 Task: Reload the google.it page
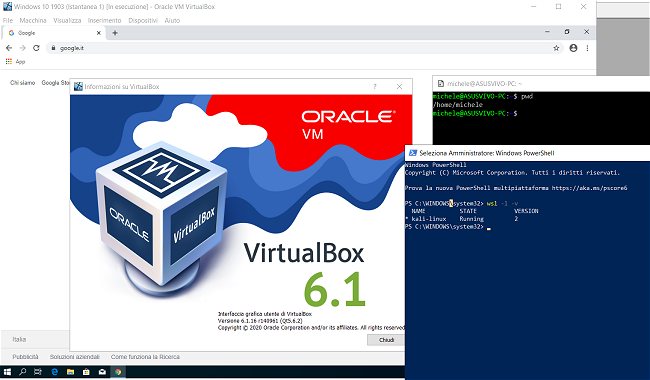click(36, 48)
